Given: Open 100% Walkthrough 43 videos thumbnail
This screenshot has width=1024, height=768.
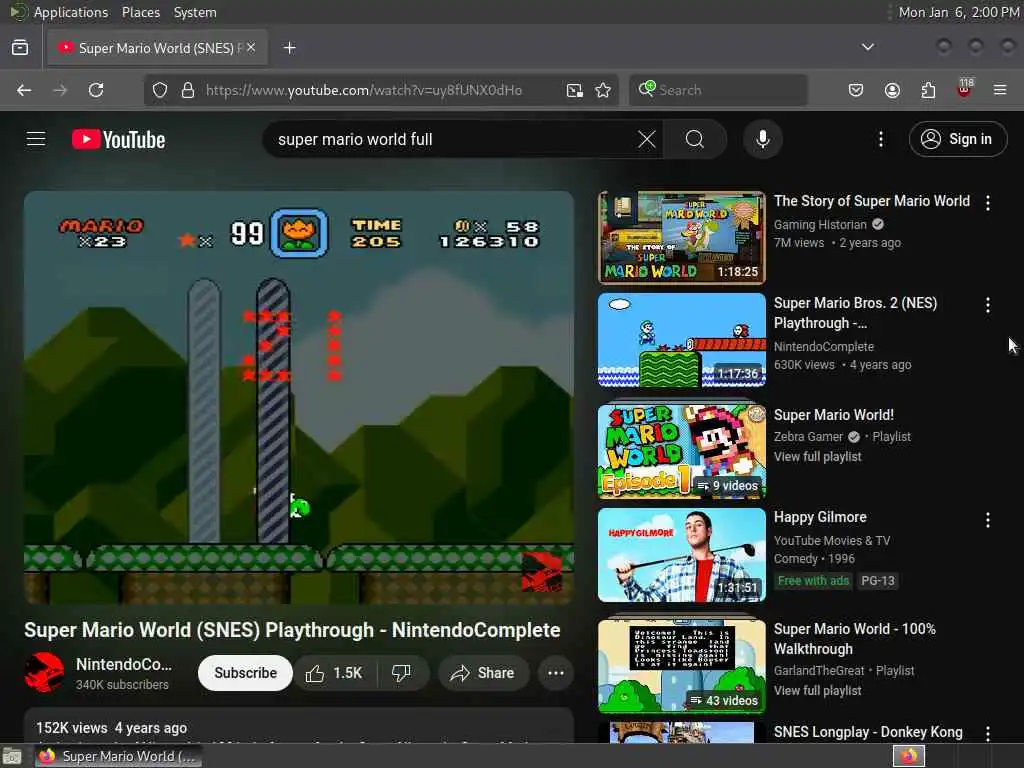Looking at the screenshot, I should [682, 666].
